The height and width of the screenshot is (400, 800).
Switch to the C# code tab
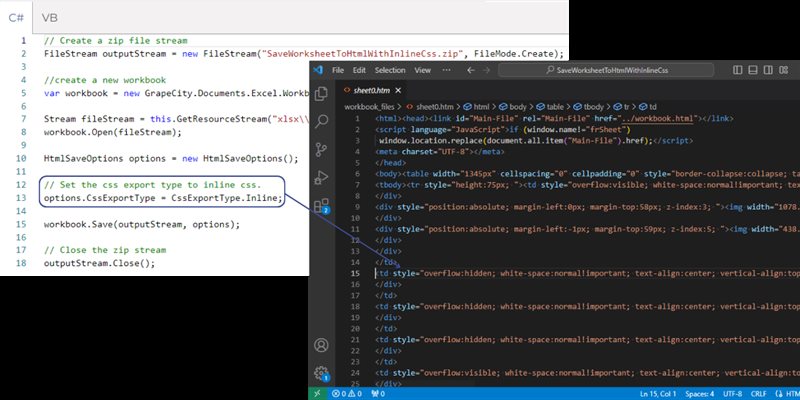[x=16, y=18]
